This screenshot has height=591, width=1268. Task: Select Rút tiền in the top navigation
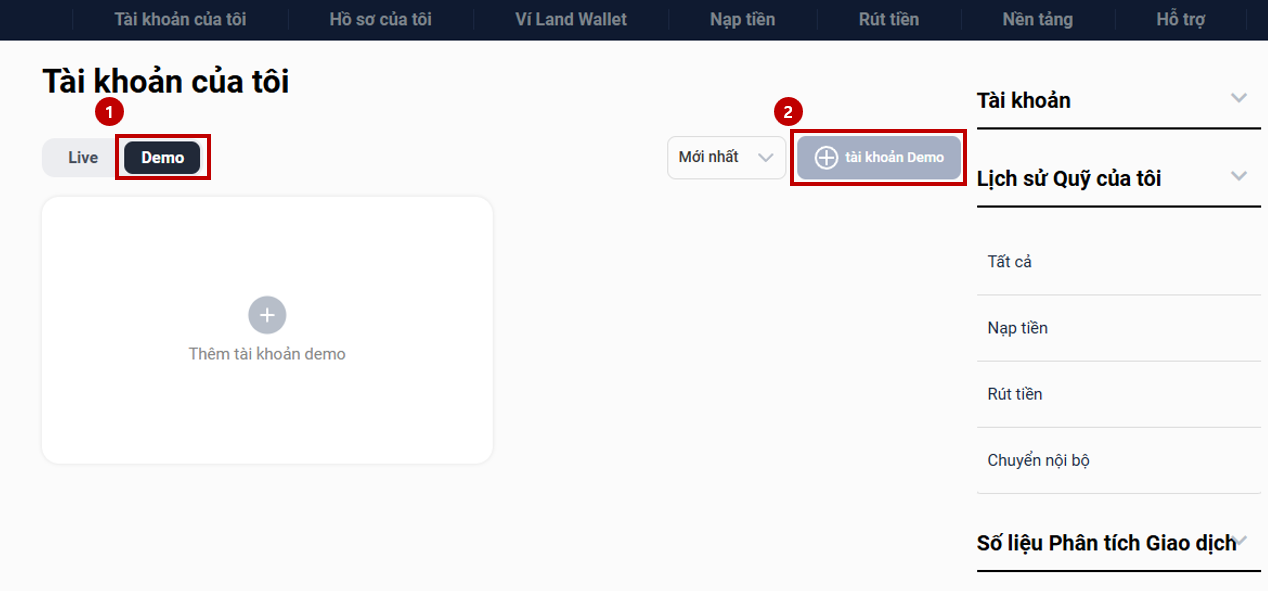(888, 19)
